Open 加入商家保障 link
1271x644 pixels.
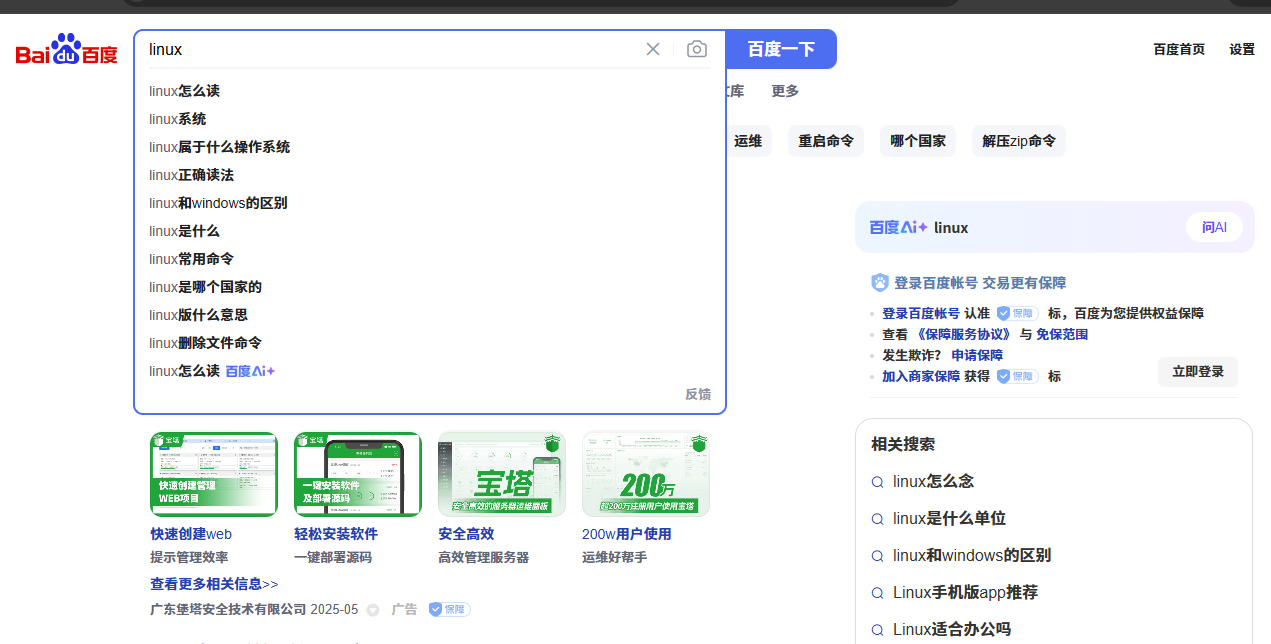pyautogui.click(x=921, y=376)
